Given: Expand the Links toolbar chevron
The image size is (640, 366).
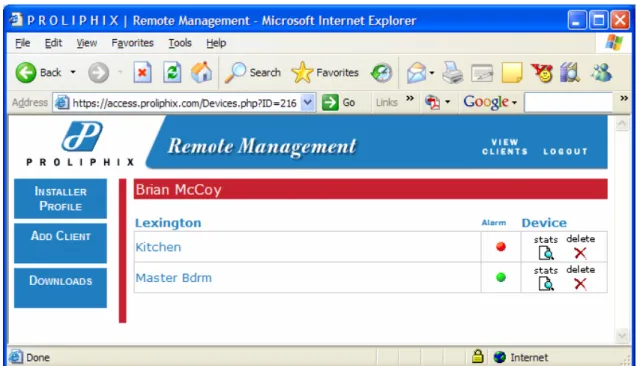Looking at the screenshot, I should pyautogui.click(x=410, y=98).
